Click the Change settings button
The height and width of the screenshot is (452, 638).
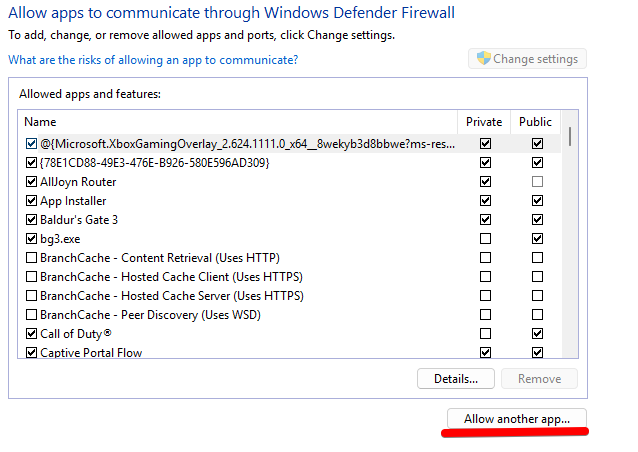coord(527,59)
